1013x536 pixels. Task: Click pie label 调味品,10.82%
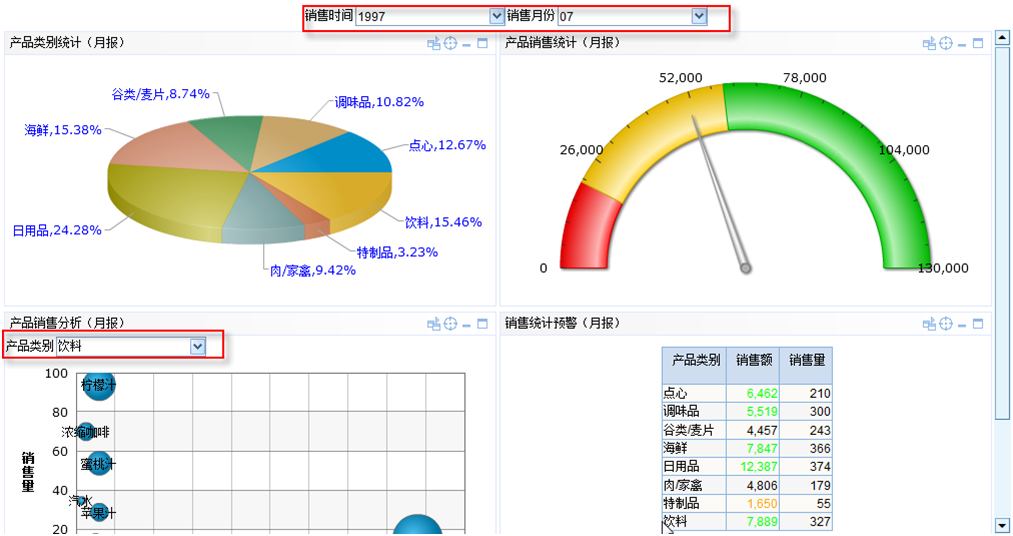(379, 102)
